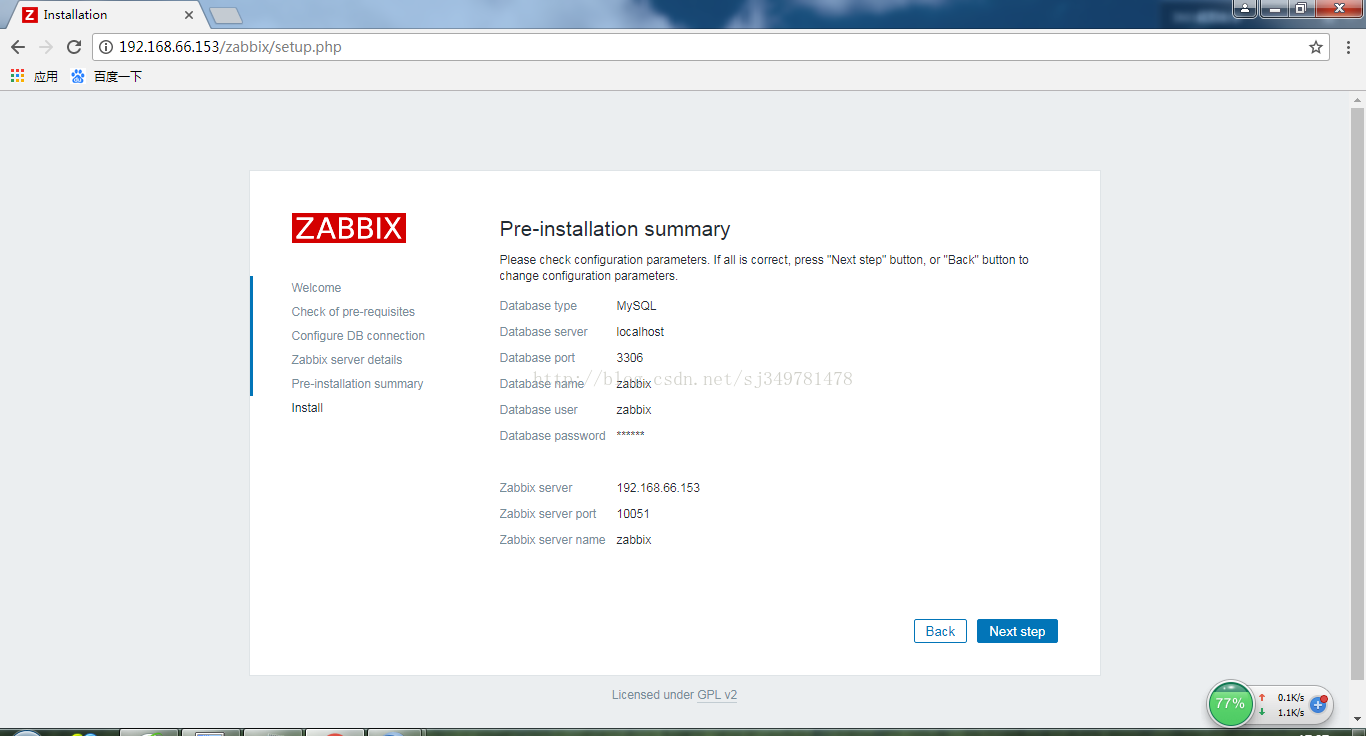Open the 应用 apps shortcut
The width and height of the screenshot is (1366, 736).
[34, 76]
